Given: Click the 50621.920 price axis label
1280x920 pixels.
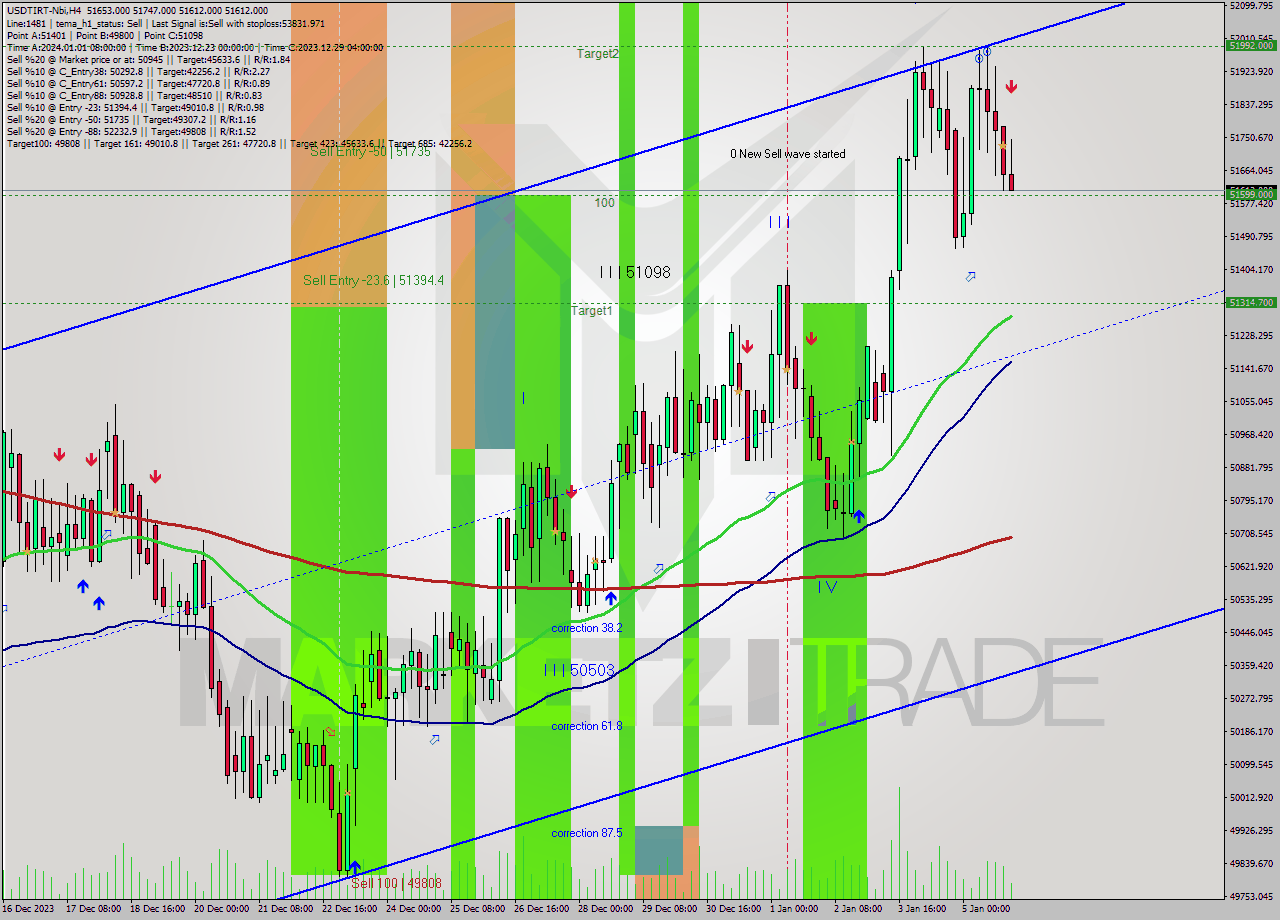Looking at the screenshot, I should click(x=1252, y=567).
